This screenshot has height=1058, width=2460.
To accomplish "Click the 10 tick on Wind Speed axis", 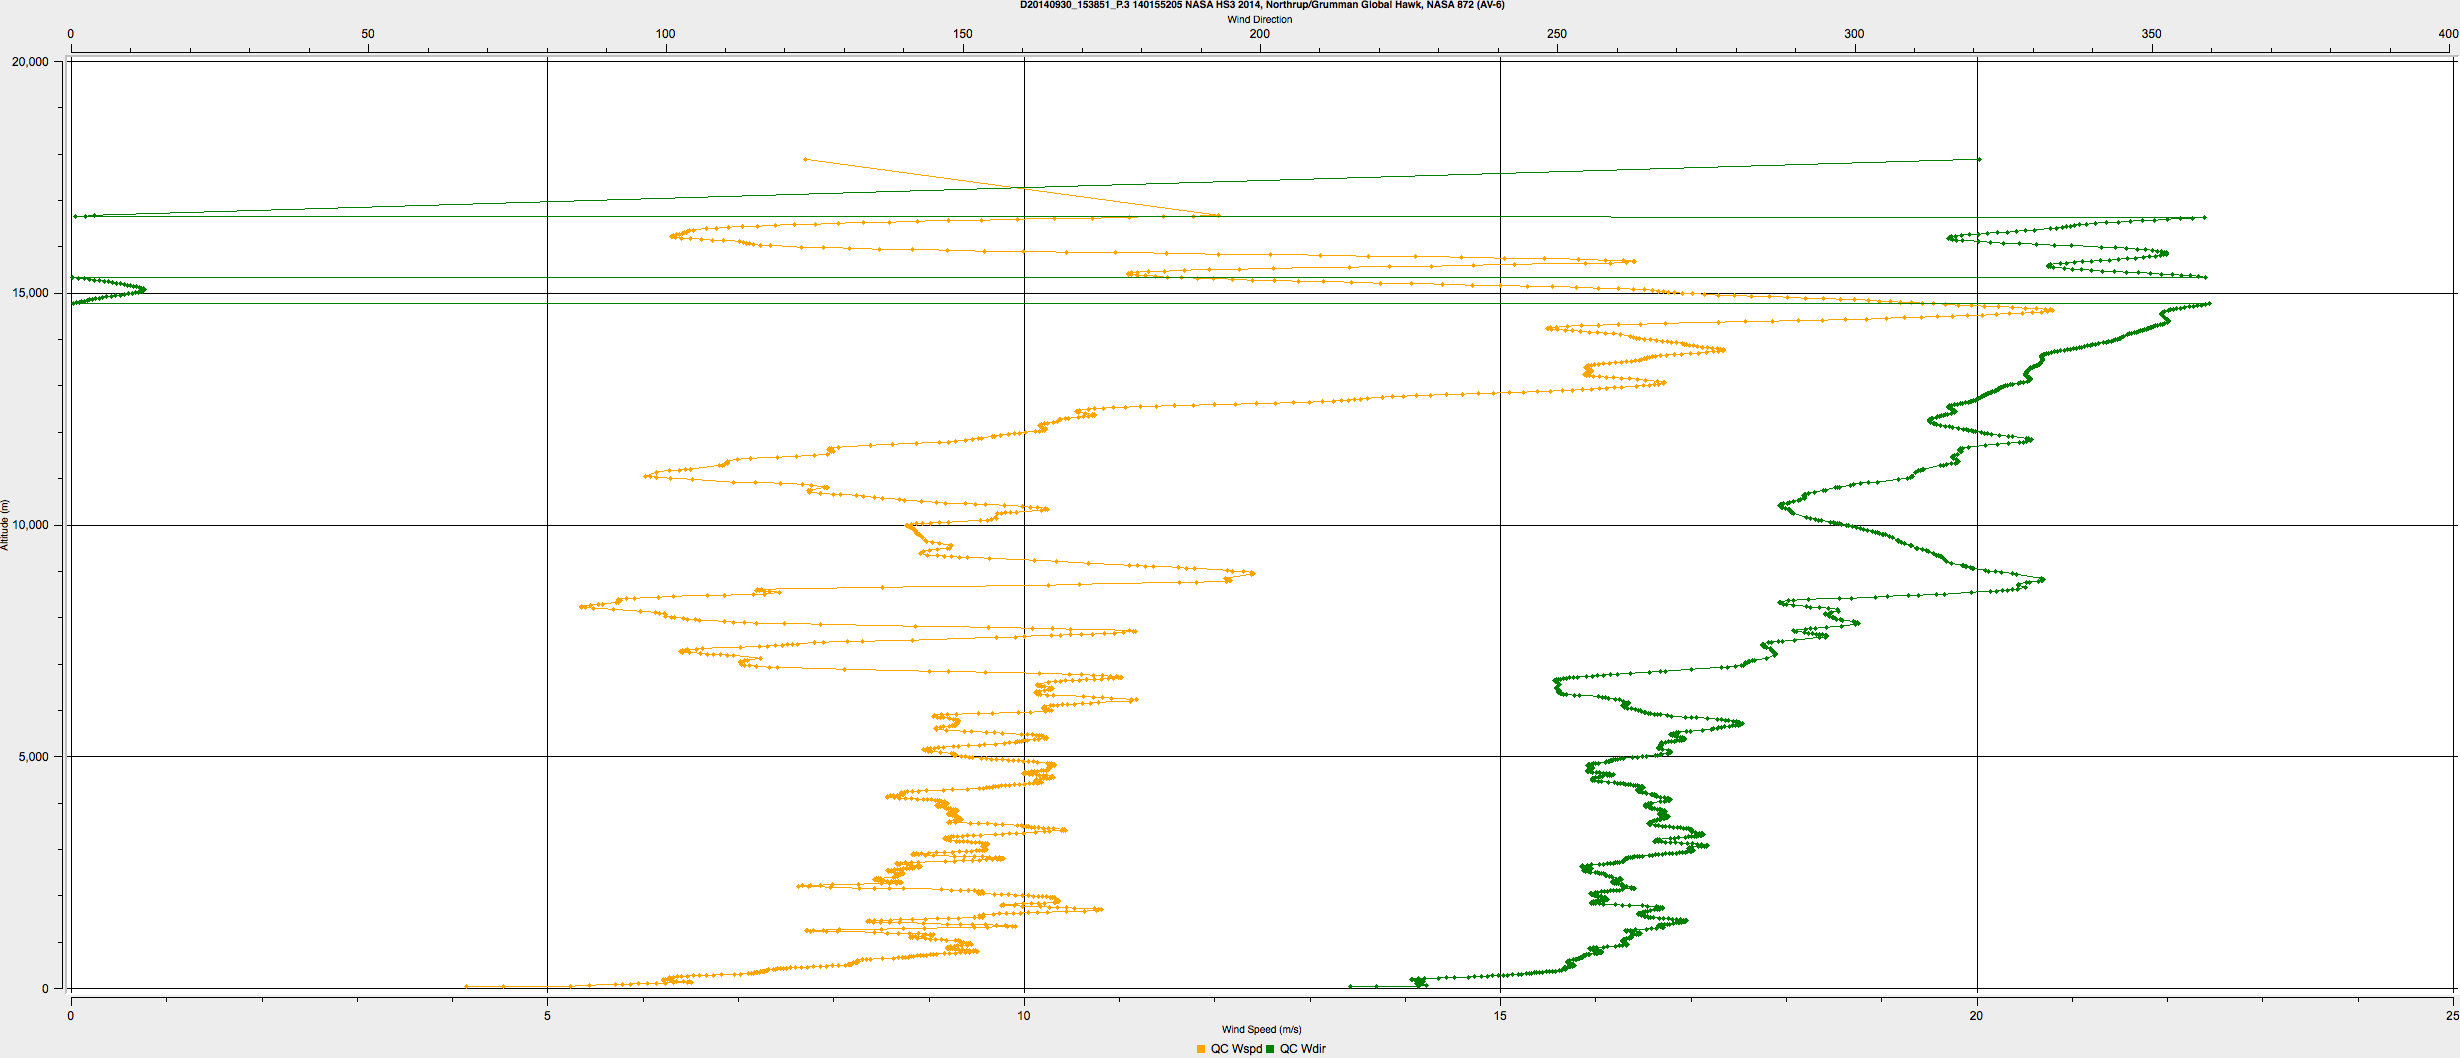I will pos(1024,1016).
